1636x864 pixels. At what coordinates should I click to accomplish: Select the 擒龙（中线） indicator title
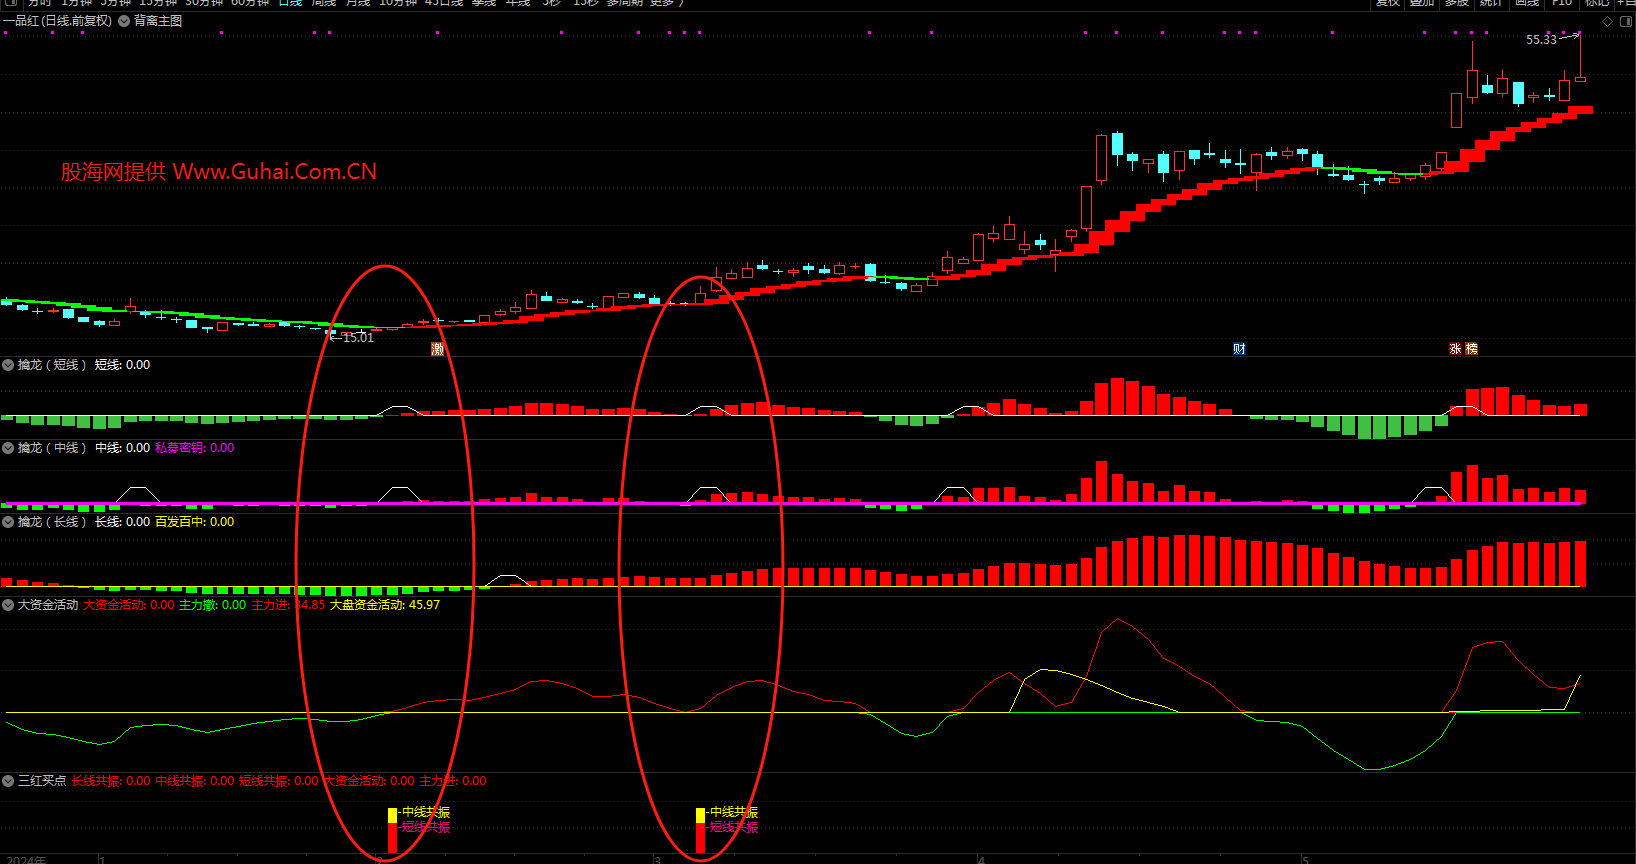52,448
